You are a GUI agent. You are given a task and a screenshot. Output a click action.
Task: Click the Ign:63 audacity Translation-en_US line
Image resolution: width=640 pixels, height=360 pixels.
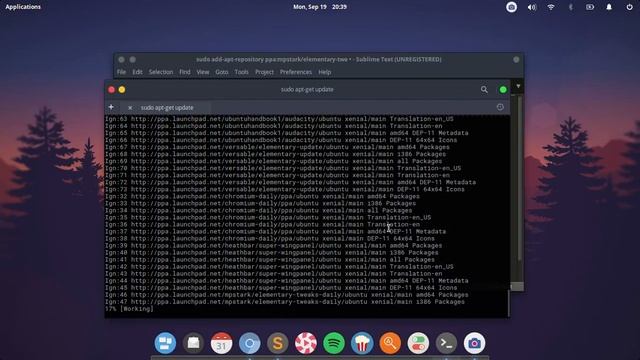tap(279, 119)
